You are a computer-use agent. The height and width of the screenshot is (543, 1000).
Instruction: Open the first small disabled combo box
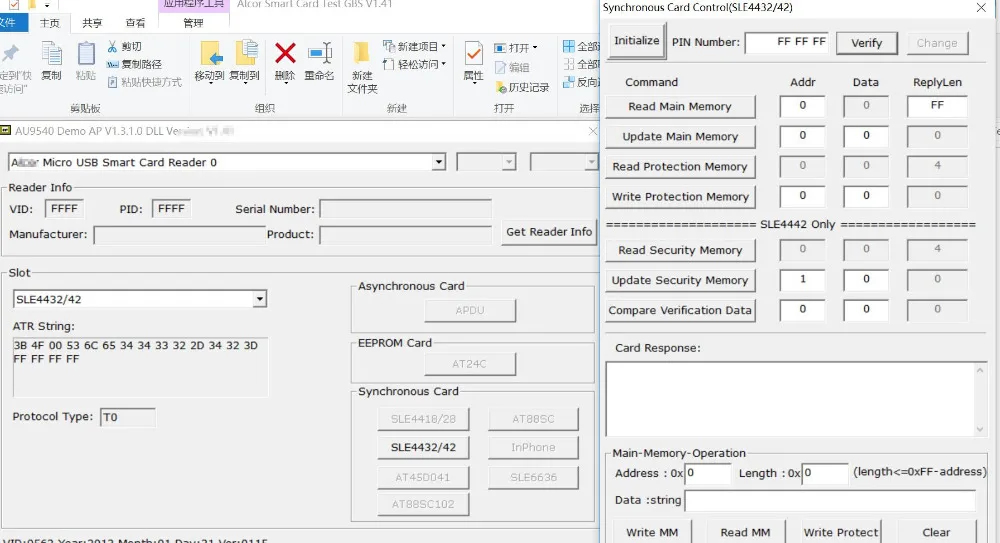point(486,162)
